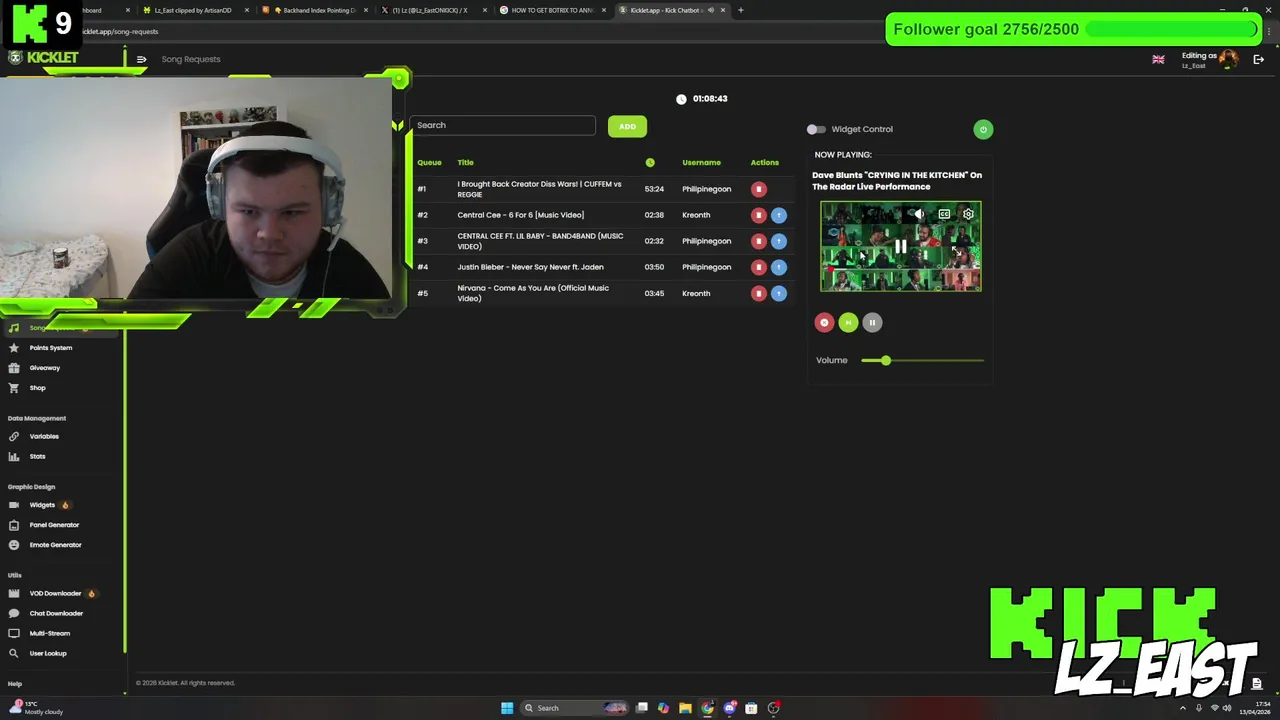Open the taskbar clock showing 17:54
The height and width of the screenshot is (720, 1280).
[1254, 708]
